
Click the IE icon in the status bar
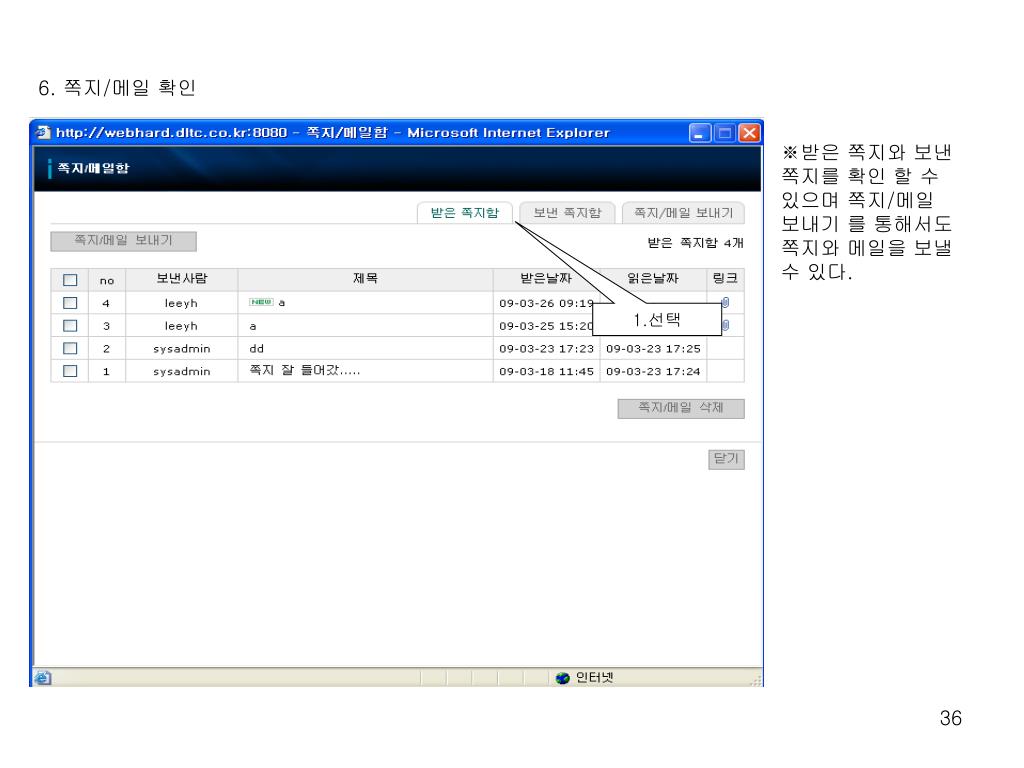pos(43,678)
